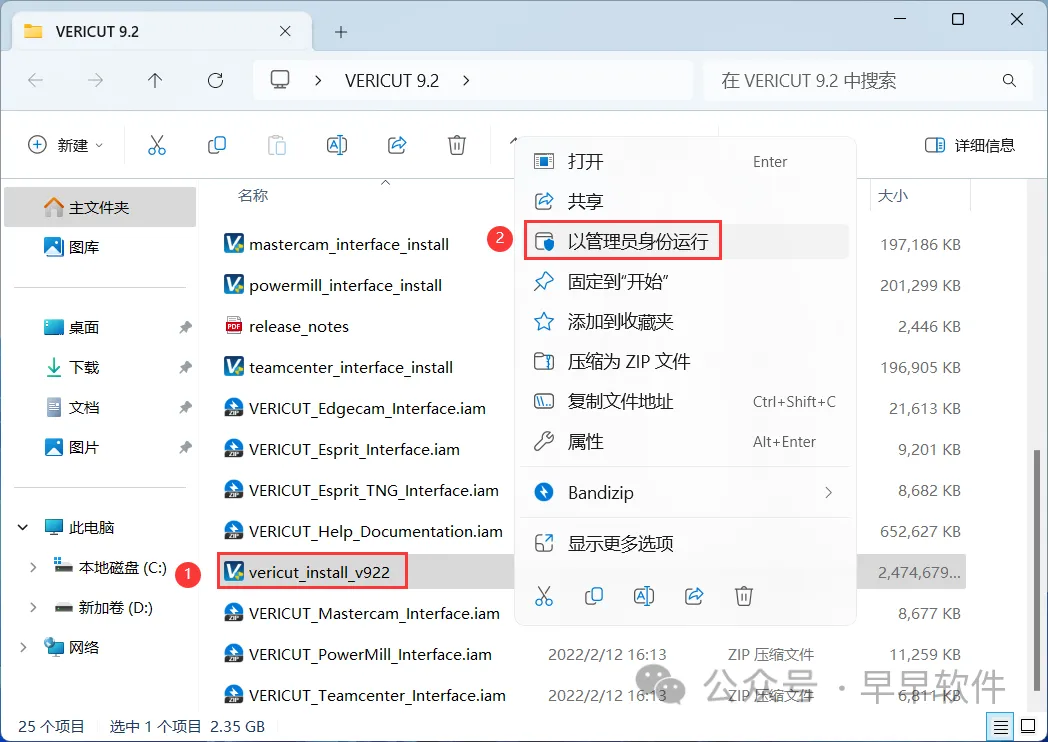Screen dimensions: 1048x742
Task: Expand the 网络 tree node
Action: point(23,647)
